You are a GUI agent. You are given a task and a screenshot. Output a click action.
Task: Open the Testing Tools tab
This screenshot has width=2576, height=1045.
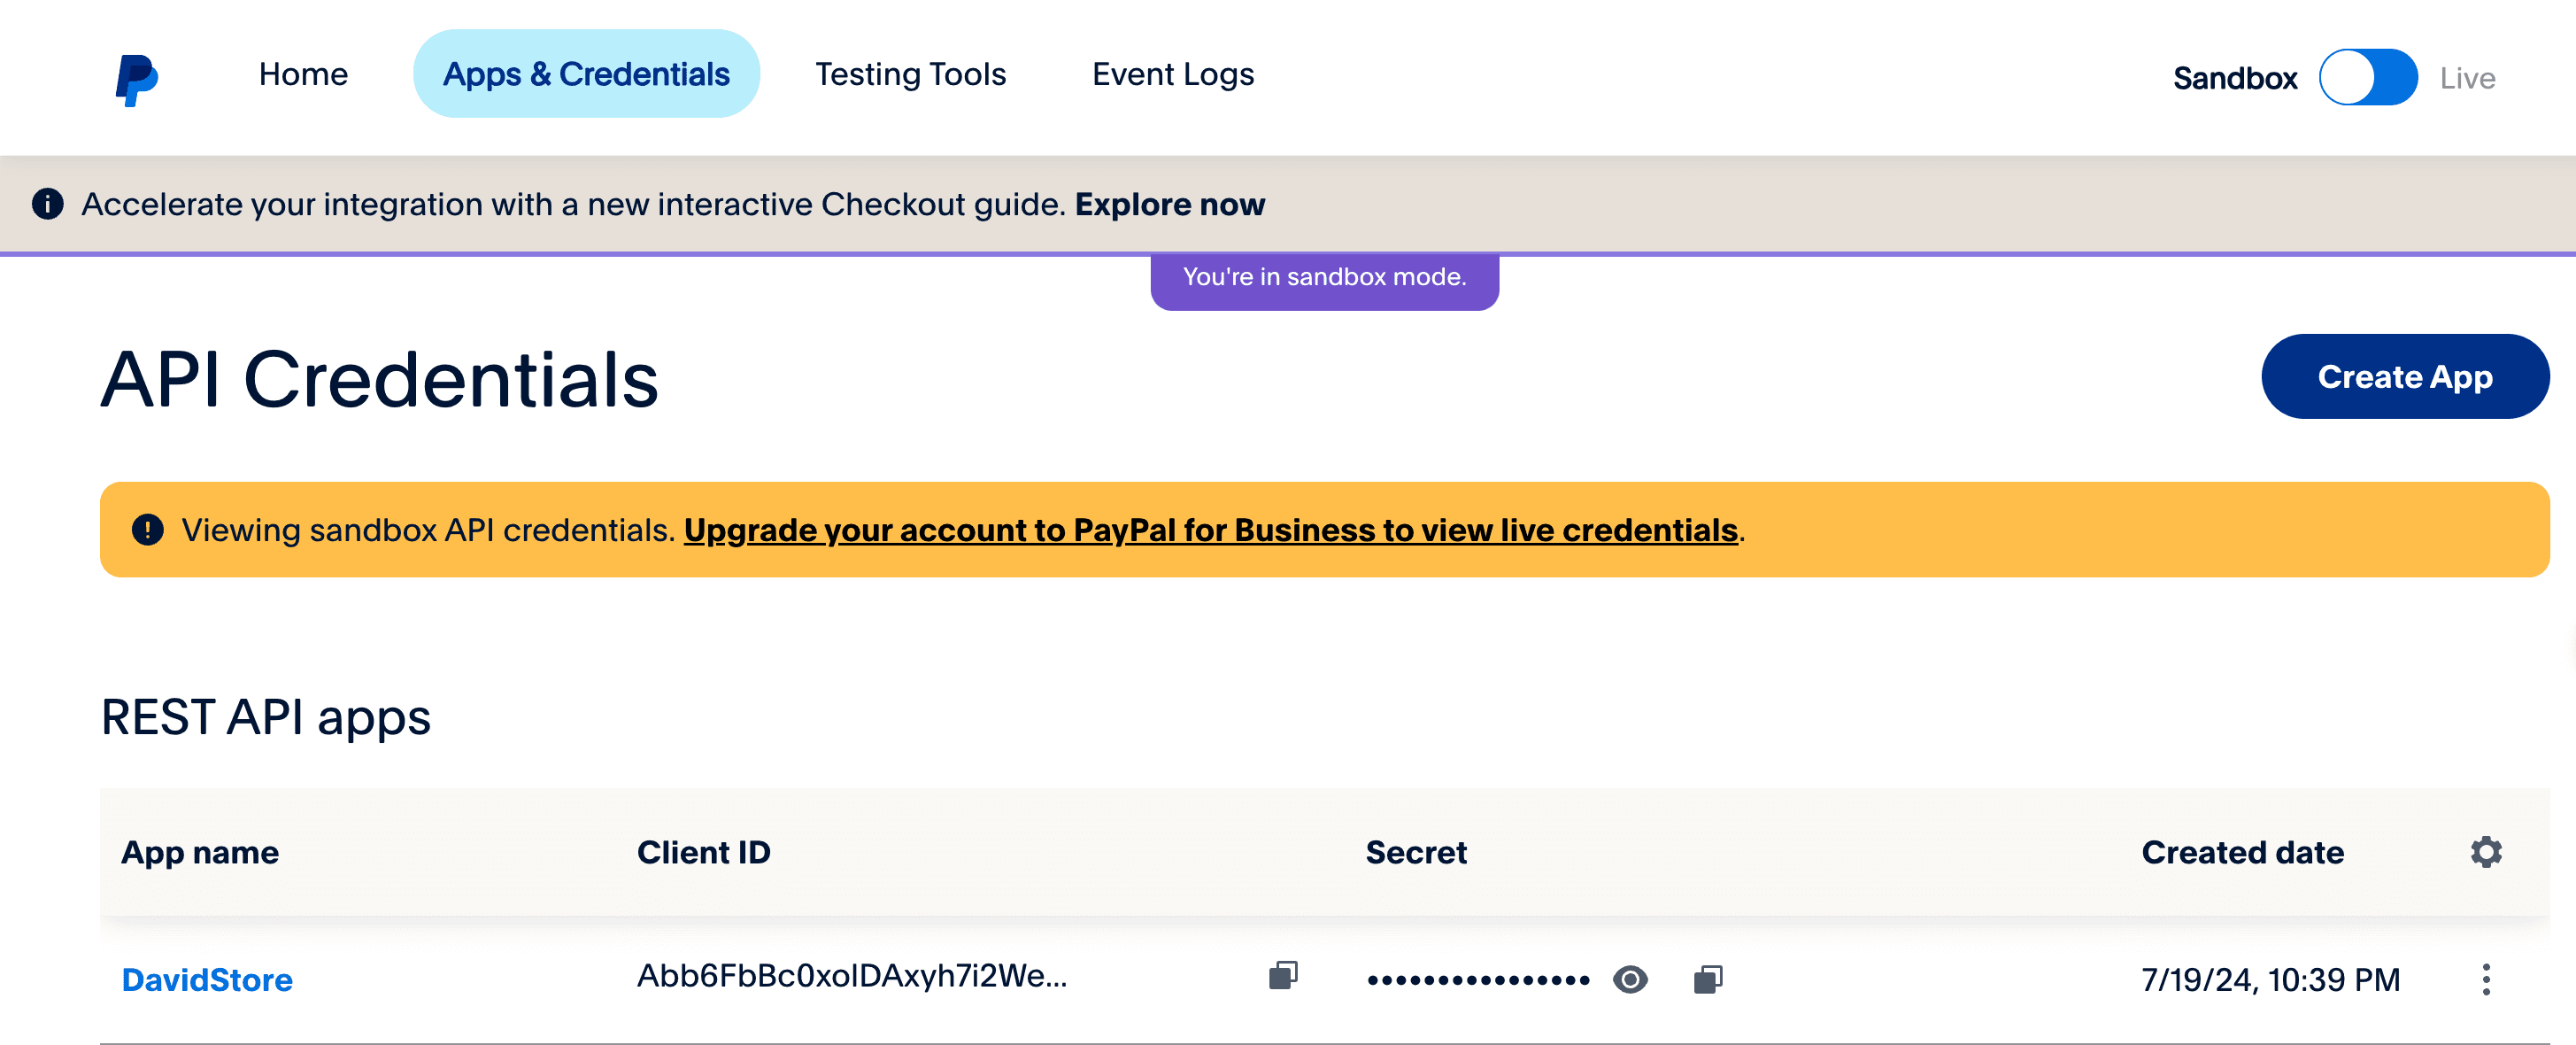pyautogui.click(x=910, y=74)
